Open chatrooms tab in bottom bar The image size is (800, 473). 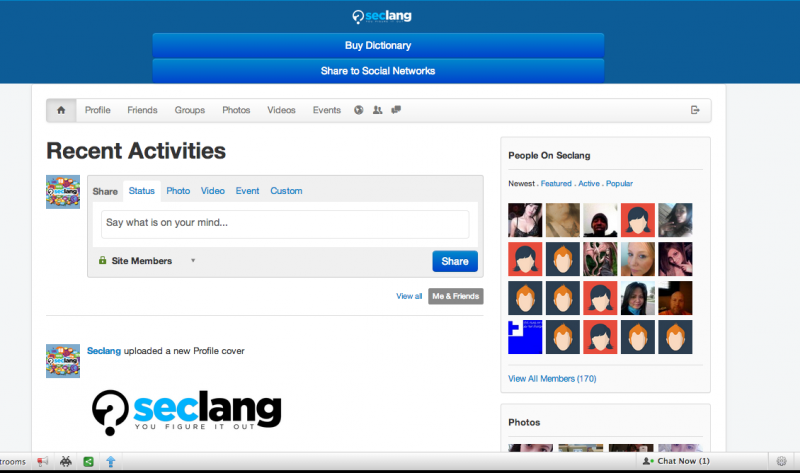13,462
